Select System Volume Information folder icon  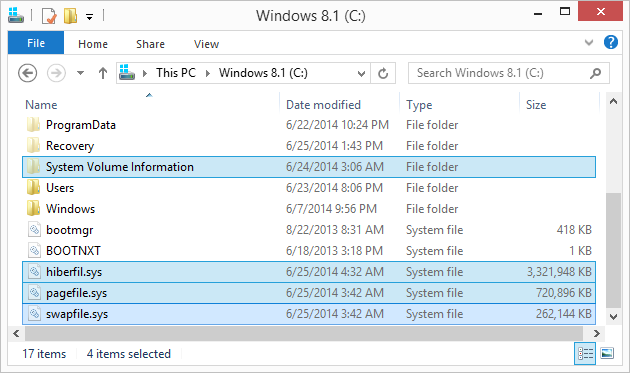(x=34, y=166)
